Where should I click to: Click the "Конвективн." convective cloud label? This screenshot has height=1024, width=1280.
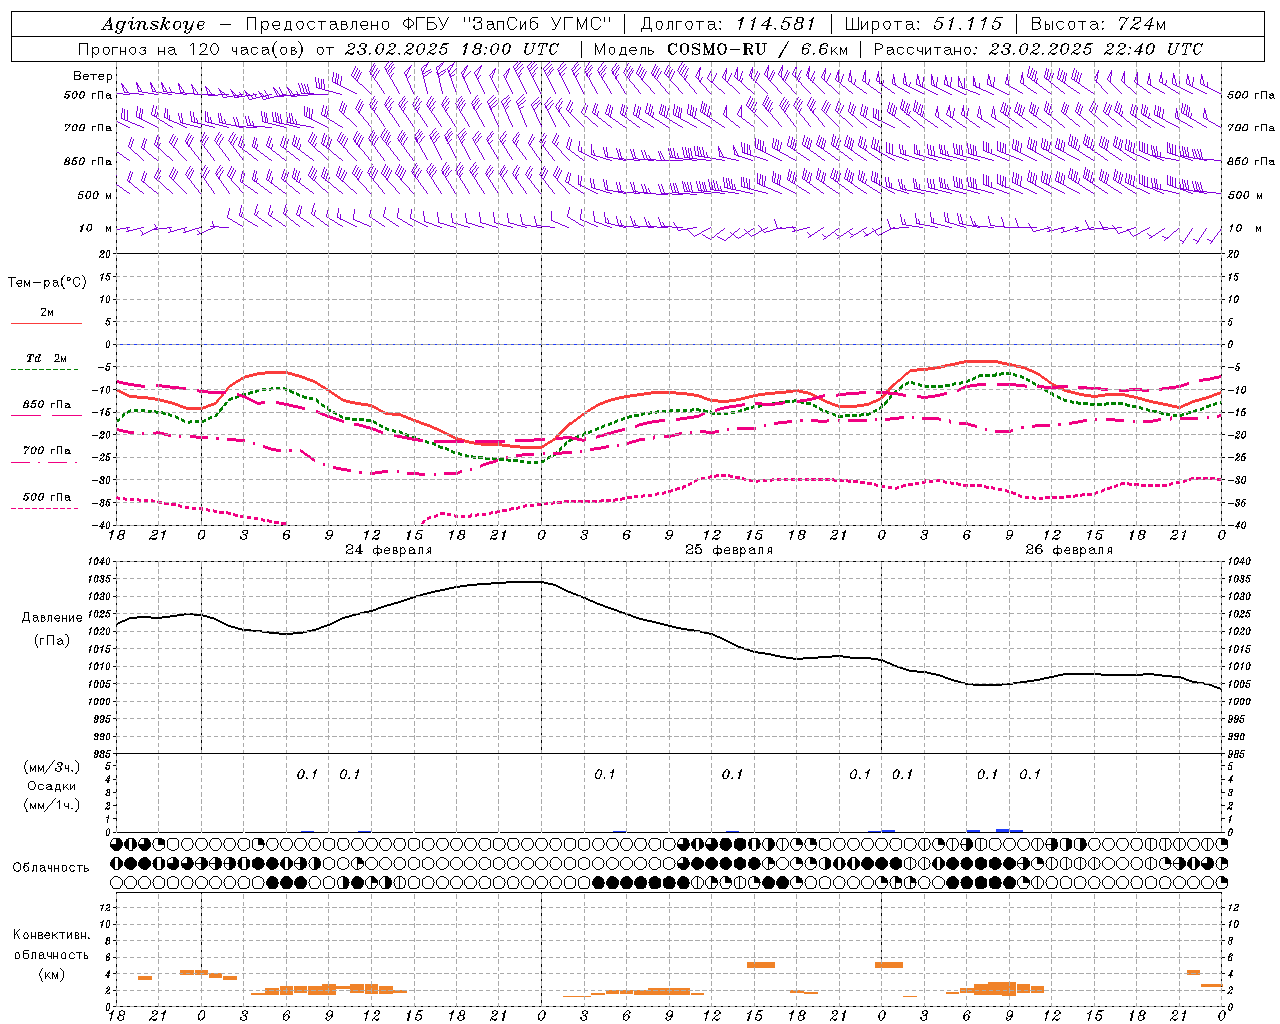pos(51,935)
